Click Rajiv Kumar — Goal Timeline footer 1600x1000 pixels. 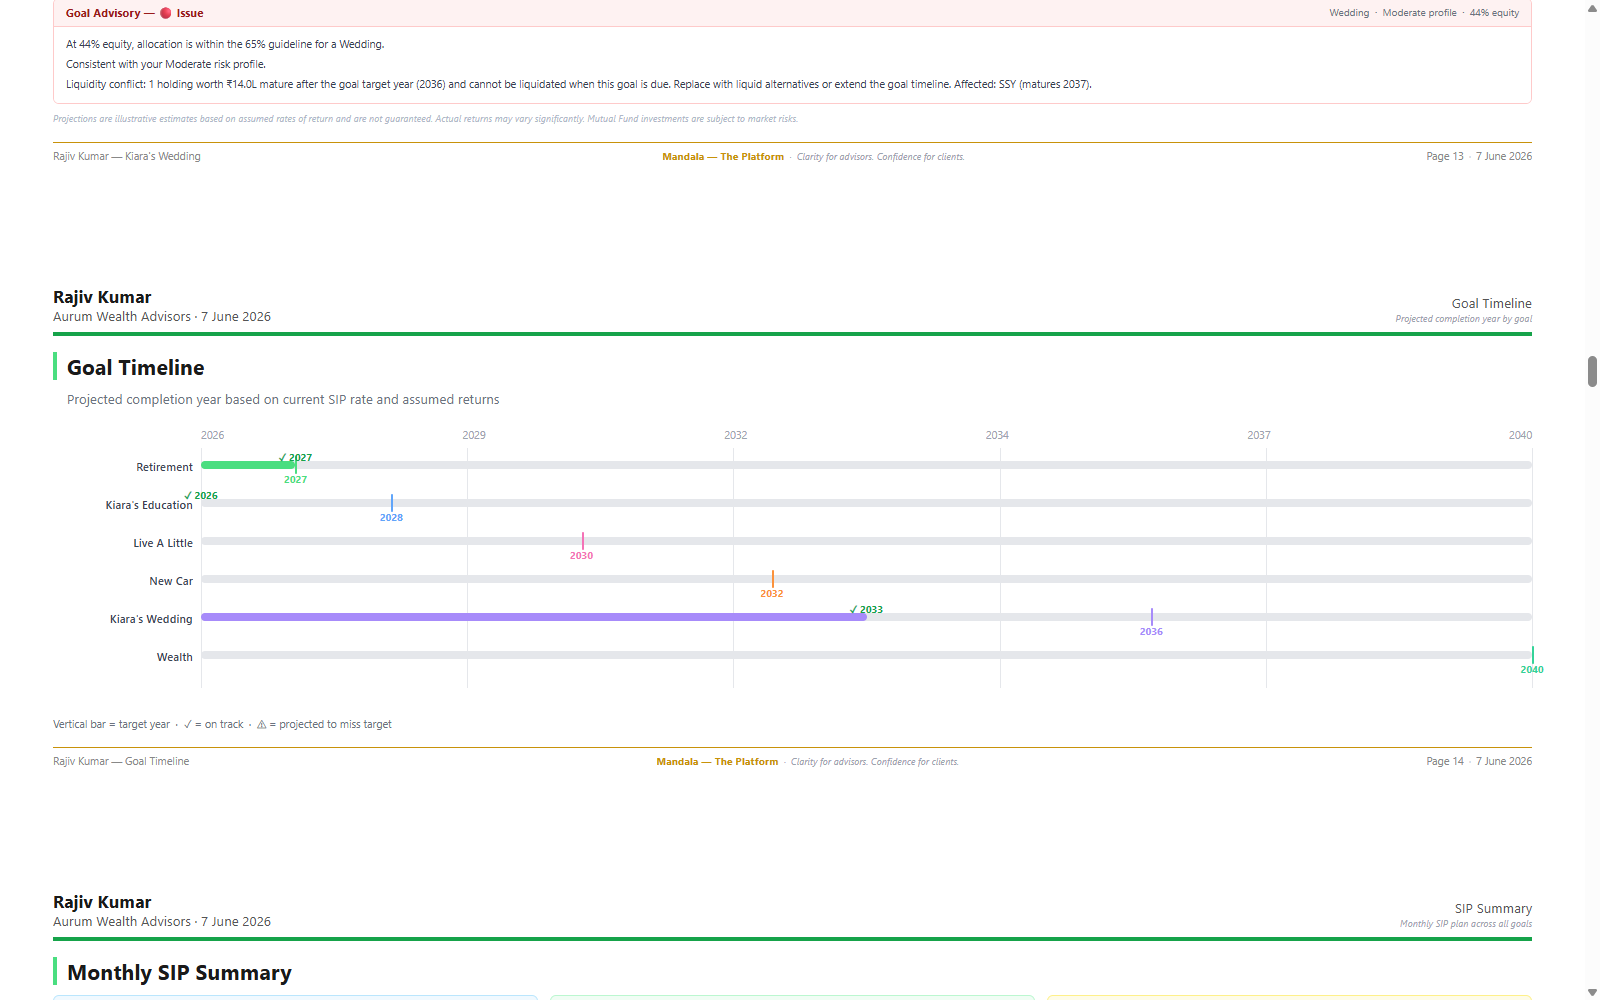(121, 761)
